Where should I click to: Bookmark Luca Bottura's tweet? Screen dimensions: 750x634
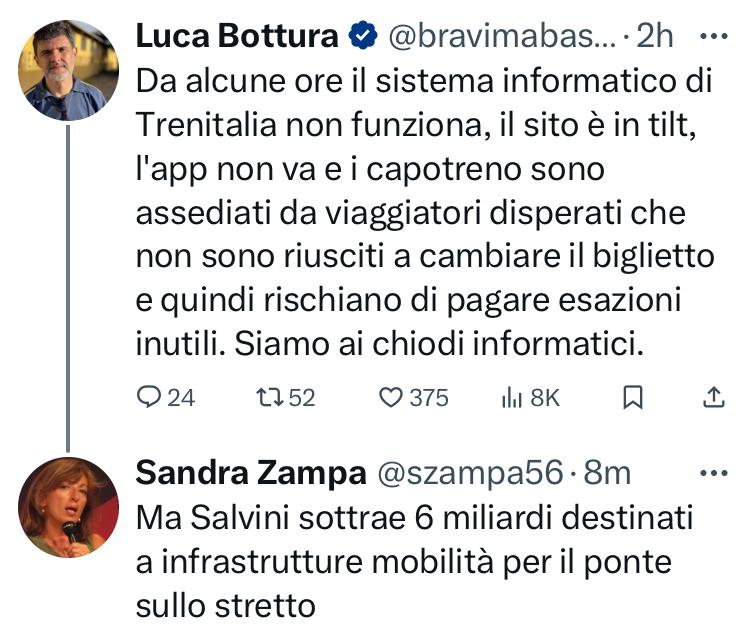pyautogui.click(x=633, y=398)
